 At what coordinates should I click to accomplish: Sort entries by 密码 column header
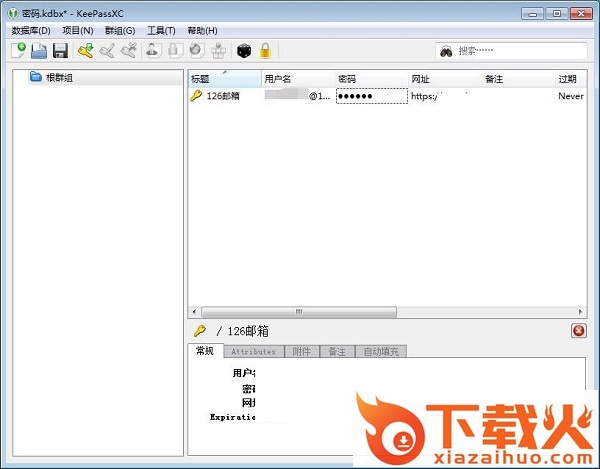point(372,79)
